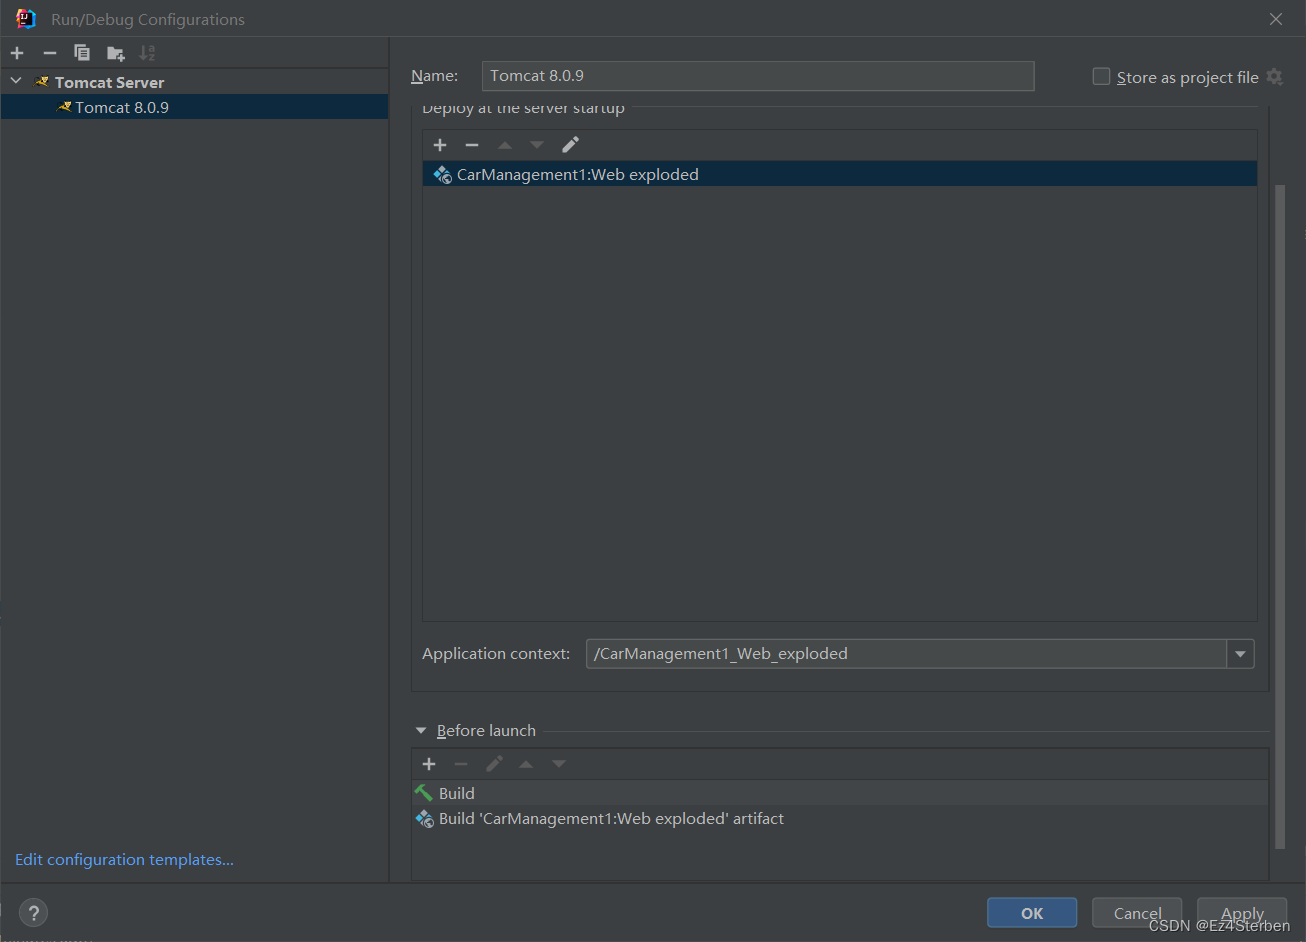Screen dimensions: 1306x942
Task: Click the Cancel button
Action: tap(1137, 913)
